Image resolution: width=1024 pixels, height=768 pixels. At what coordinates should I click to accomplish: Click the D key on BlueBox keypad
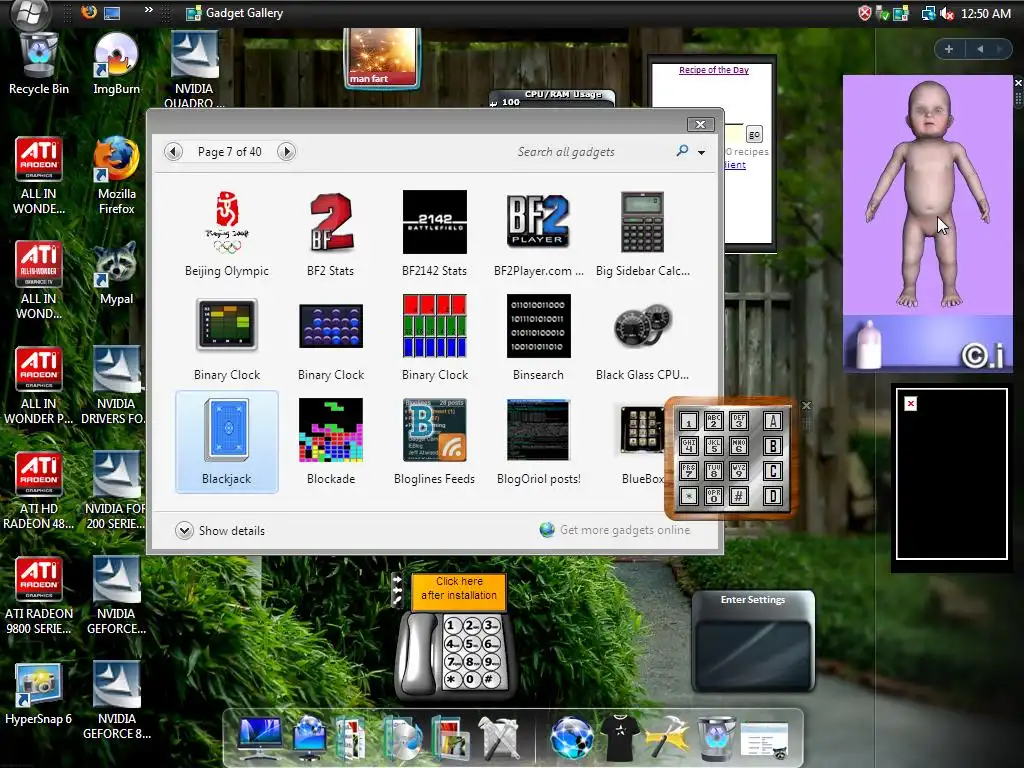pos(773,496)
